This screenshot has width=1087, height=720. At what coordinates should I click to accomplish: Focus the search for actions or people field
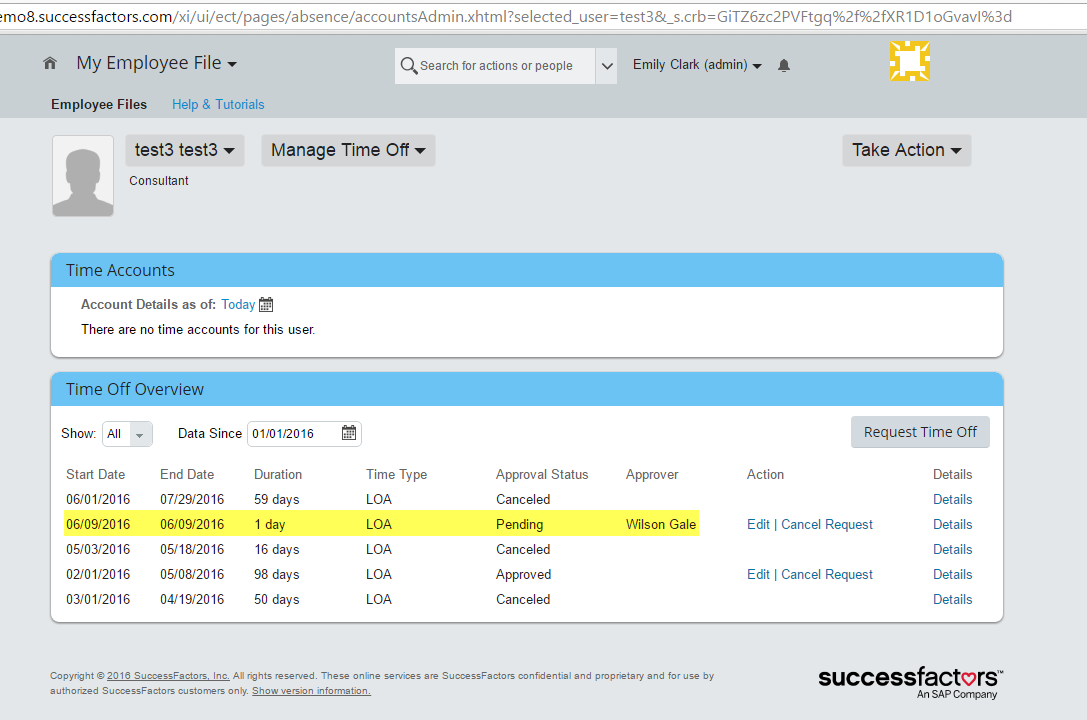tap(495, 66)
